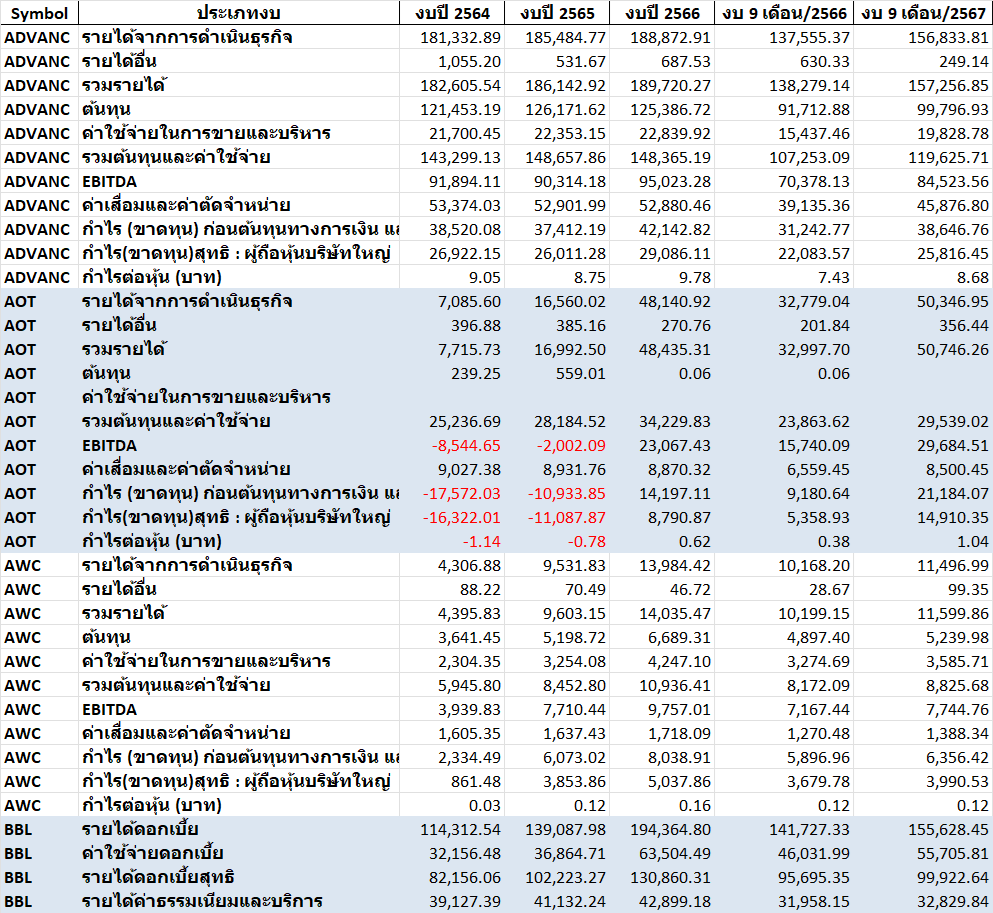Click ADVANC total revenue 189,720.27
Screen dimensions: 993x913
tap(670, 86)
